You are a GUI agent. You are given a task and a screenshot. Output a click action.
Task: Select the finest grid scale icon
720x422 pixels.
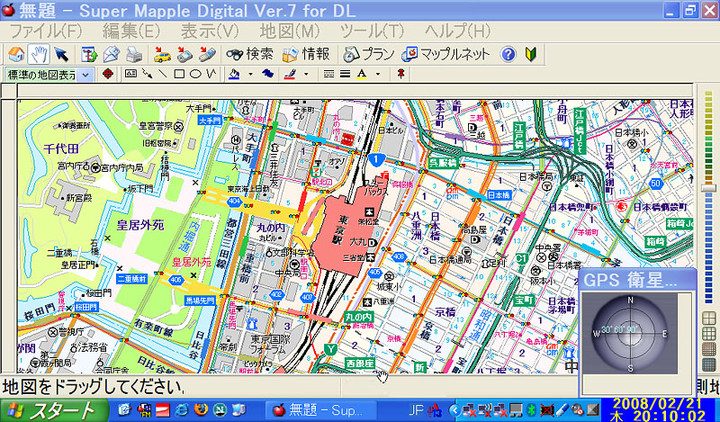point(709,365)
